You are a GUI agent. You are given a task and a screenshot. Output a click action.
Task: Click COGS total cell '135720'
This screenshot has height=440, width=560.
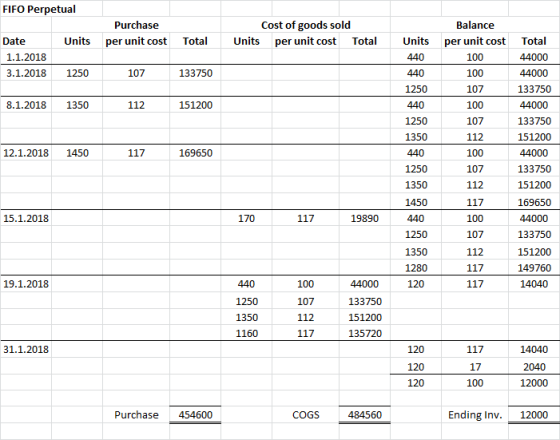365,334
